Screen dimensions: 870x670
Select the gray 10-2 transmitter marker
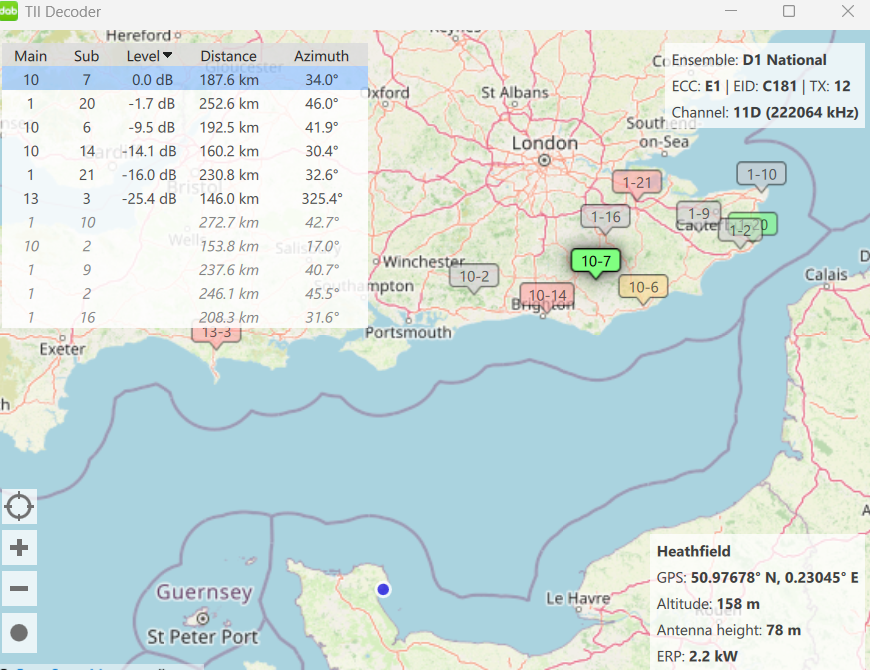coord(474,276)
